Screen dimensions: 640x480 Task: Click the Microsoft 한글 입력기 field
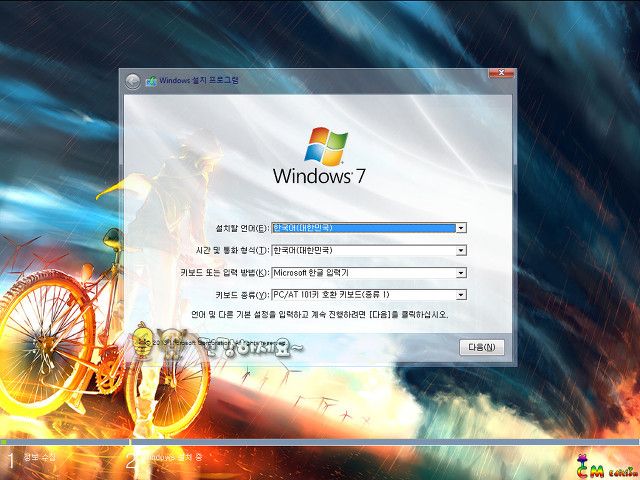tap(369, 273)
